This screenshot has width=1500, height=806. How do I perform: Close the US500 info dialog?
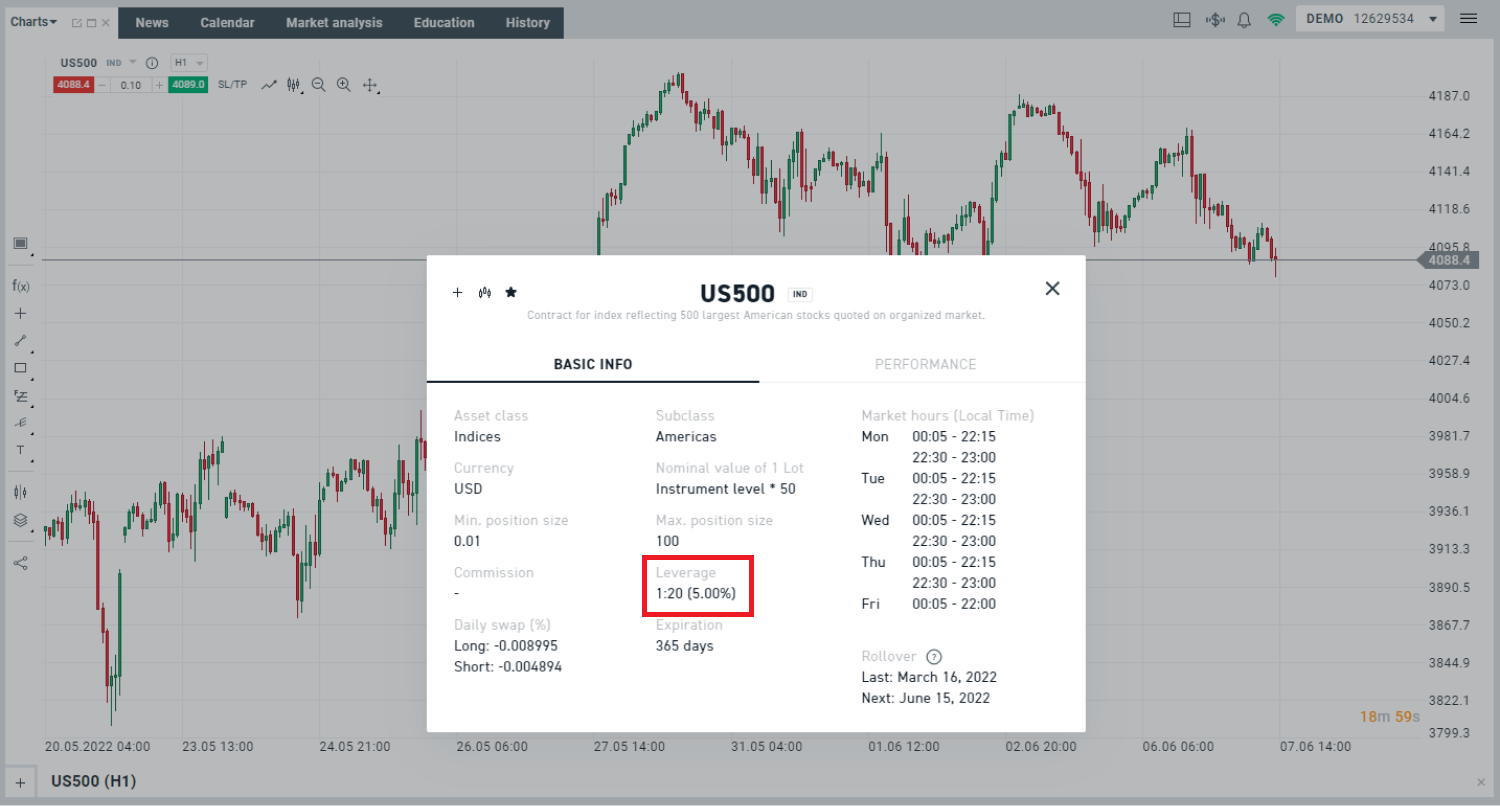tap(1052, 289)
